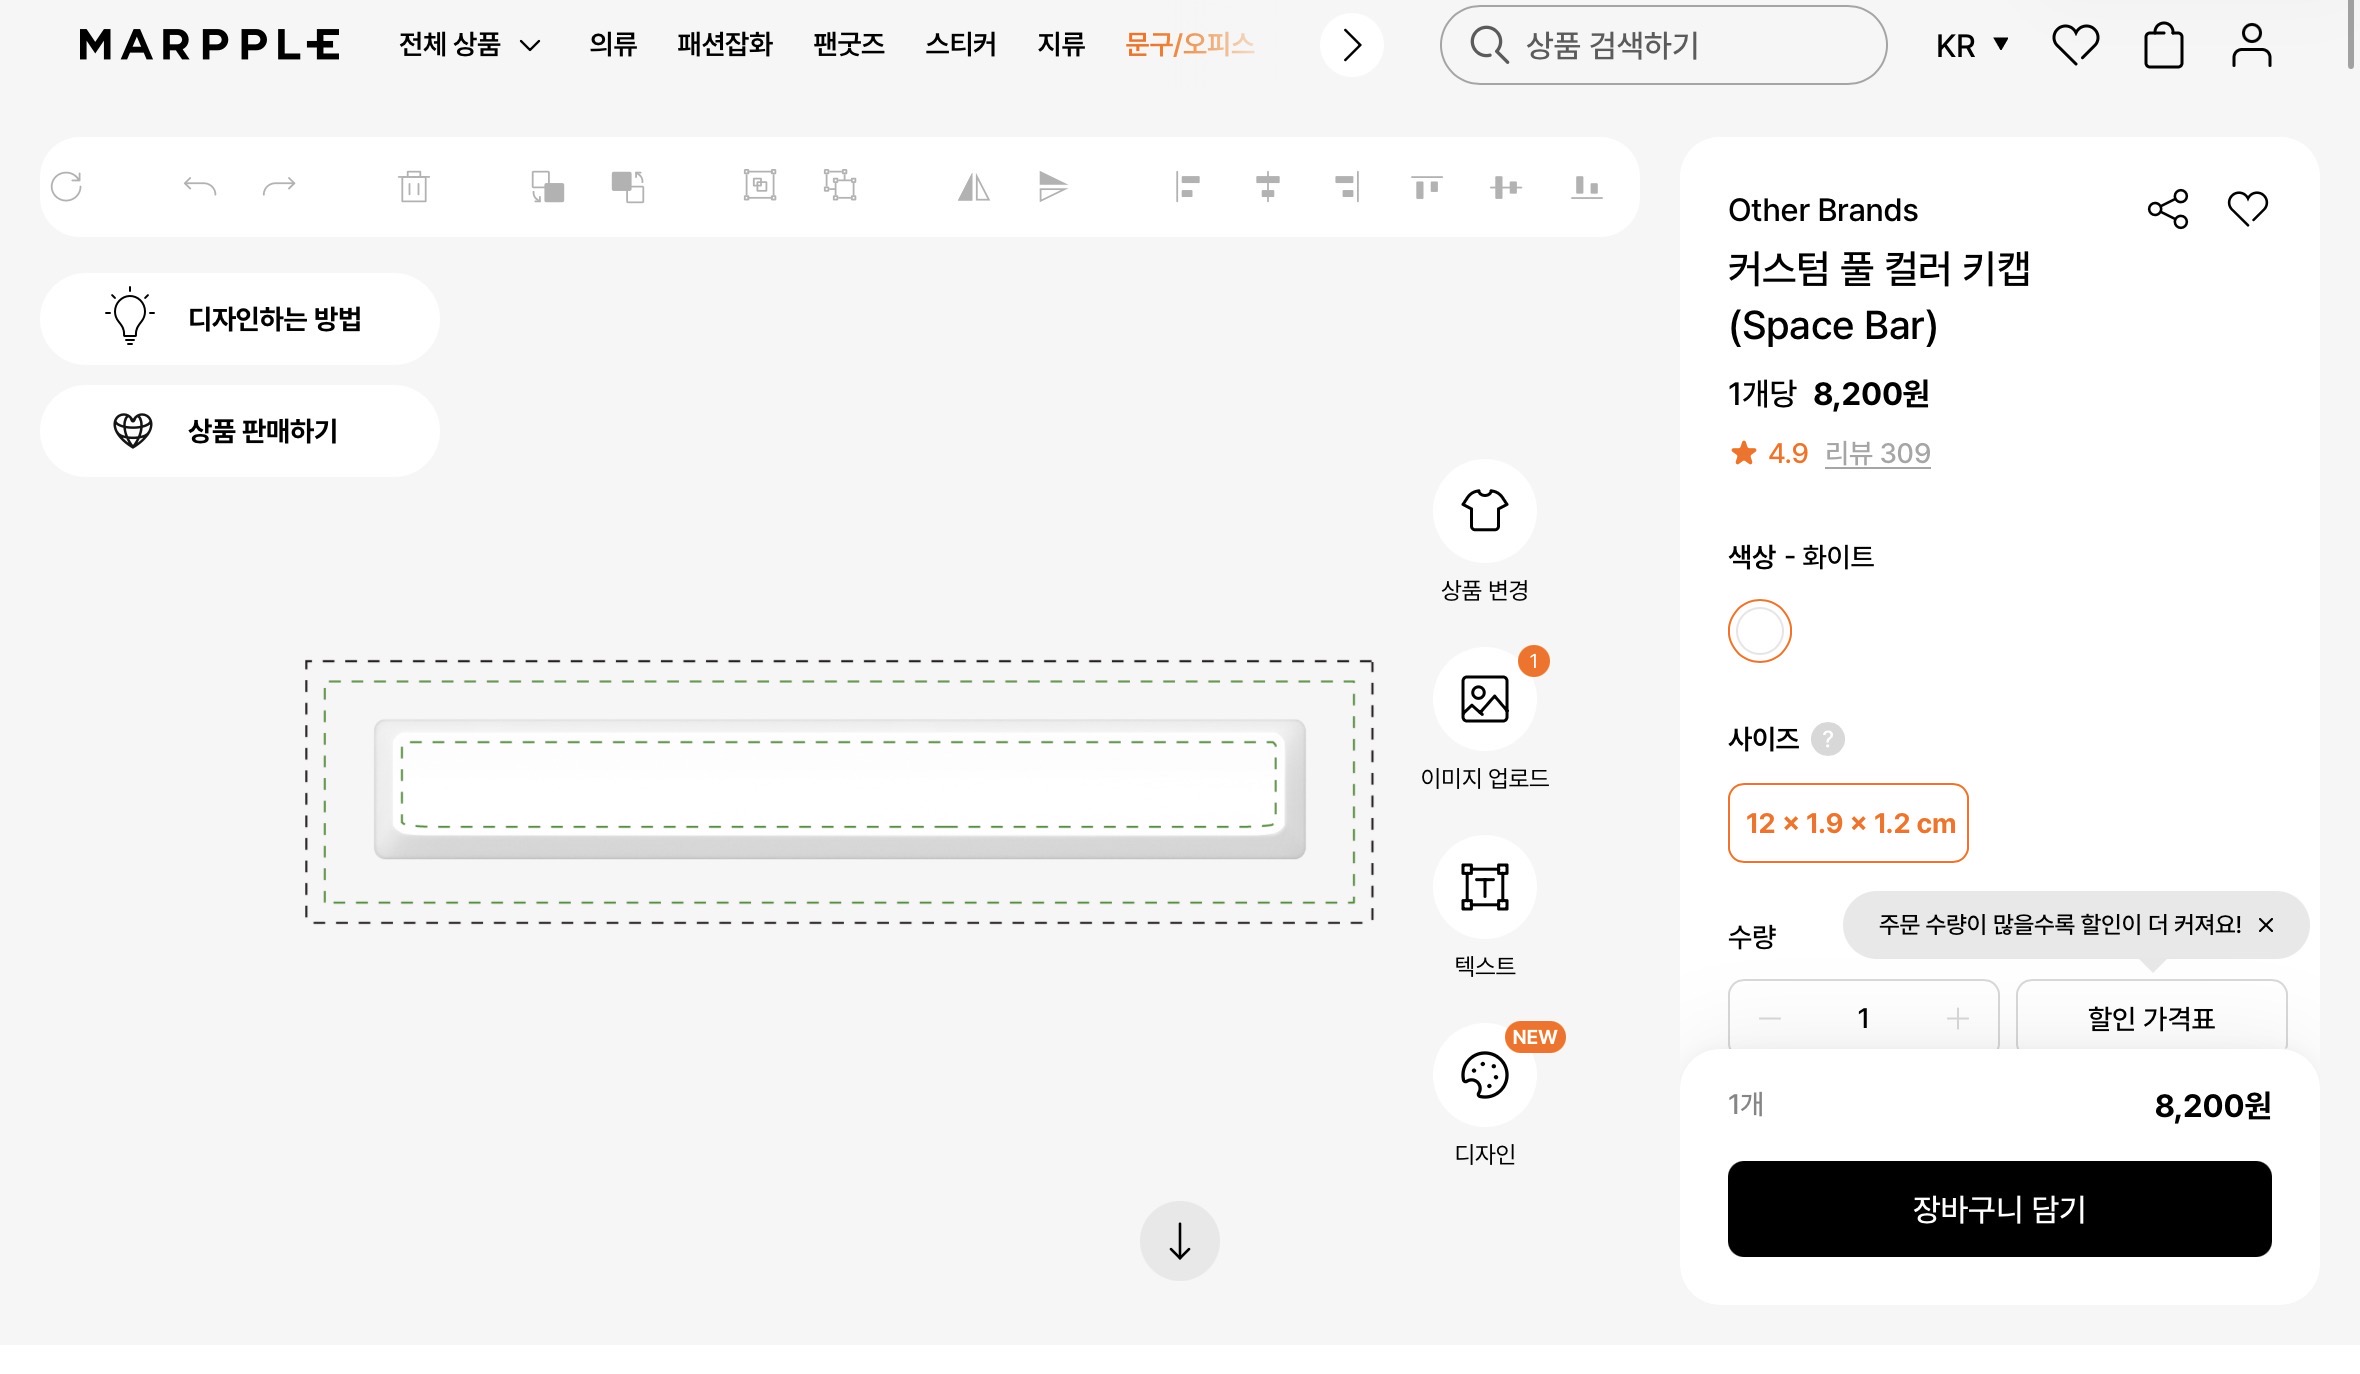Select the 12 × 1.9 × 1.2 cm size option
This screenshot has width=2360, height=1374.
click(x=1847, y=823)
